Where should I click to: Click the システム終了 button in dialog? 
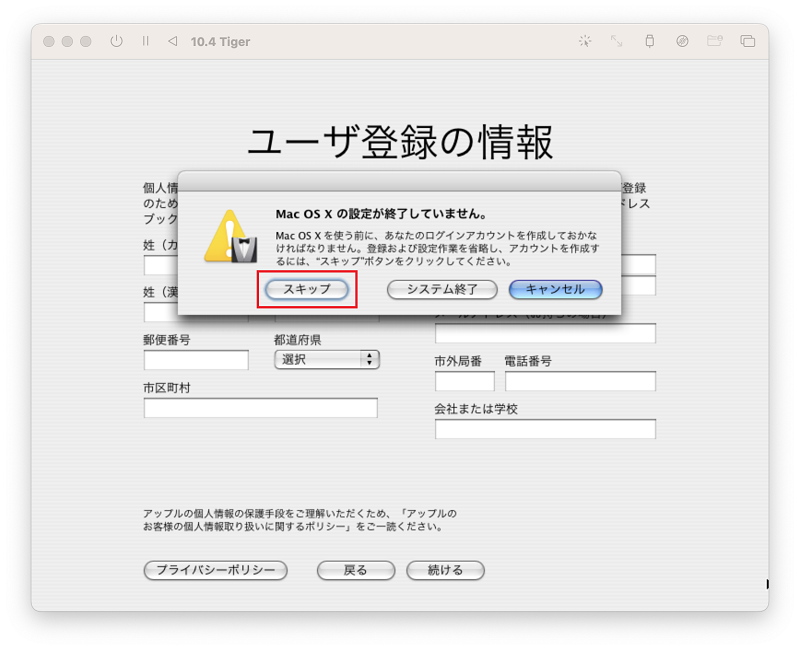pyautogui.click(x=442, y=289)
